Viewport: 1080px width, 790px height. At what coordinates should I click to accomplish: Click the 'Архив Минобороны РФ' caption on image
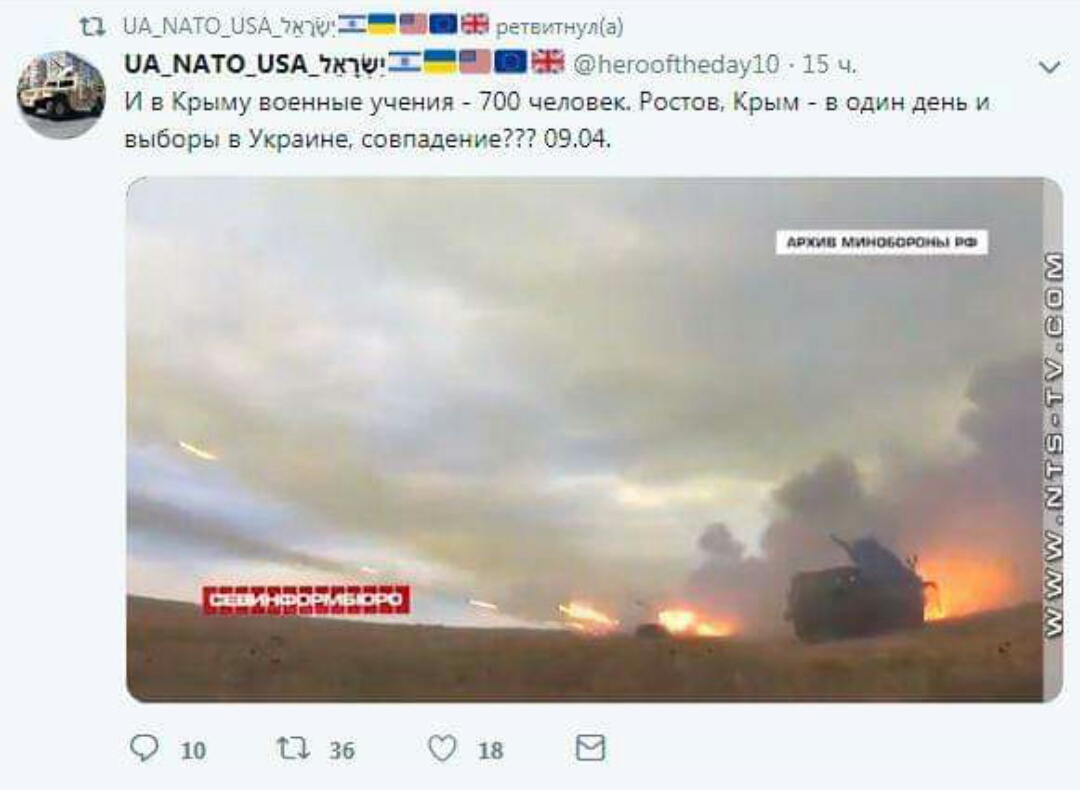tap(882, 242)
